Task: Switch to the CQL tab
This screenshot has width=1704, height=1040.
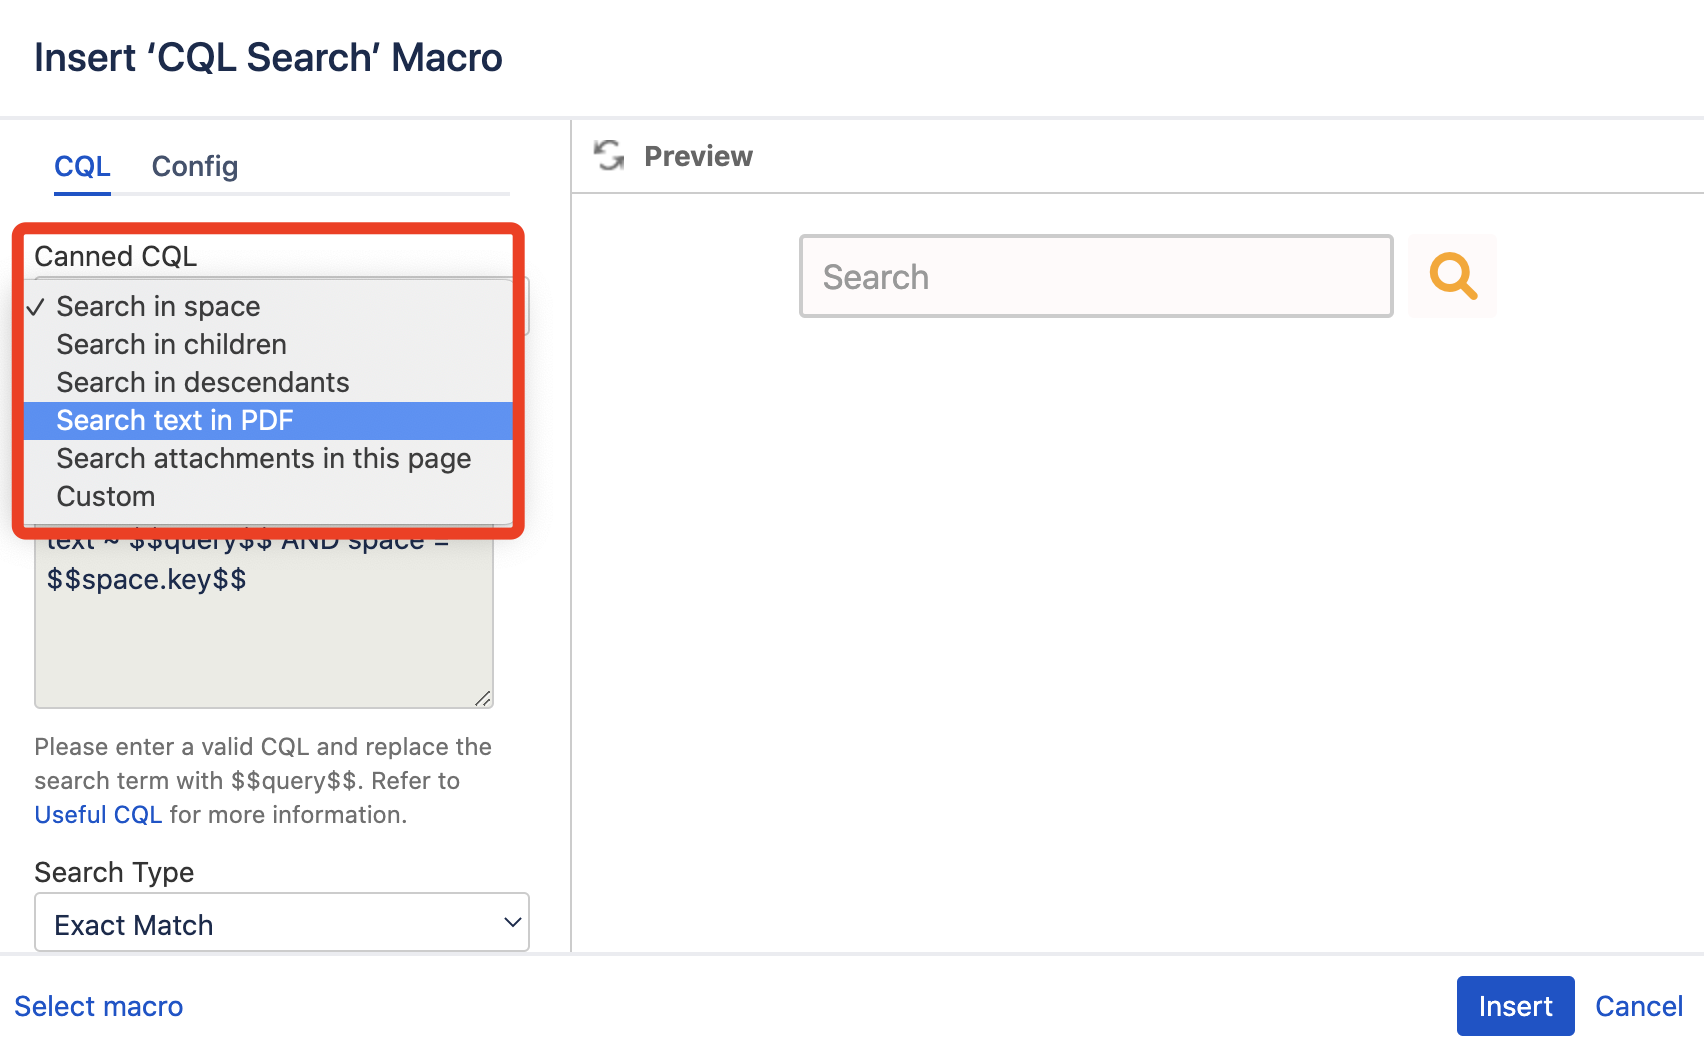Action: click(82, 166)
